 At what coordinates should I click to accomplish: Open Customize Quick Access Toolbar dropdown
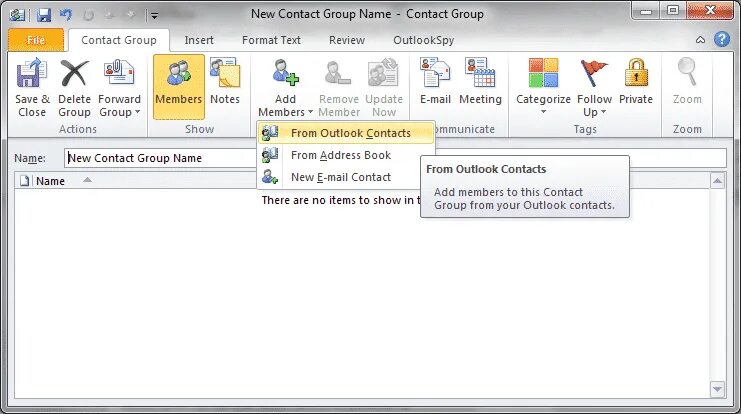(x=154, y=16)
